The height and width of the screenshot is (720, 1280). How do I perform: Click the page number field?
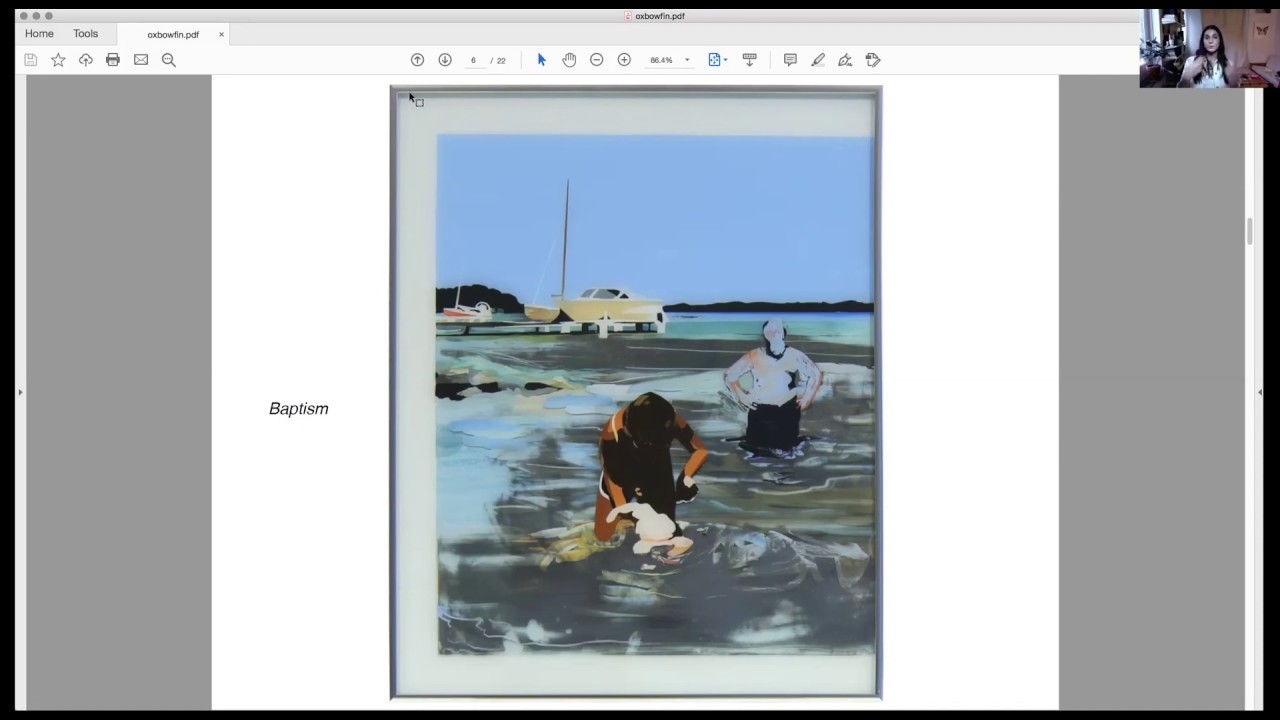pos(473,60)
